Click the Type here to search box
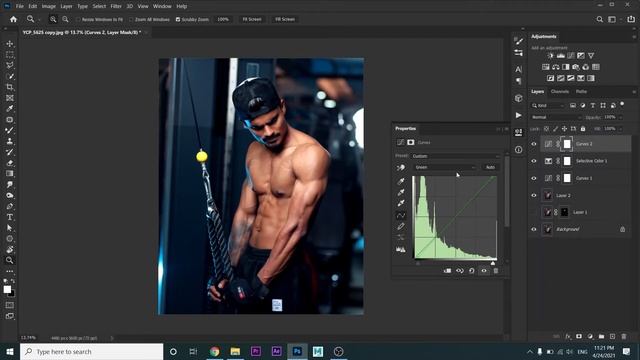Image resolution: width=640 pixels, height=360 pixels. click(91, 351)
